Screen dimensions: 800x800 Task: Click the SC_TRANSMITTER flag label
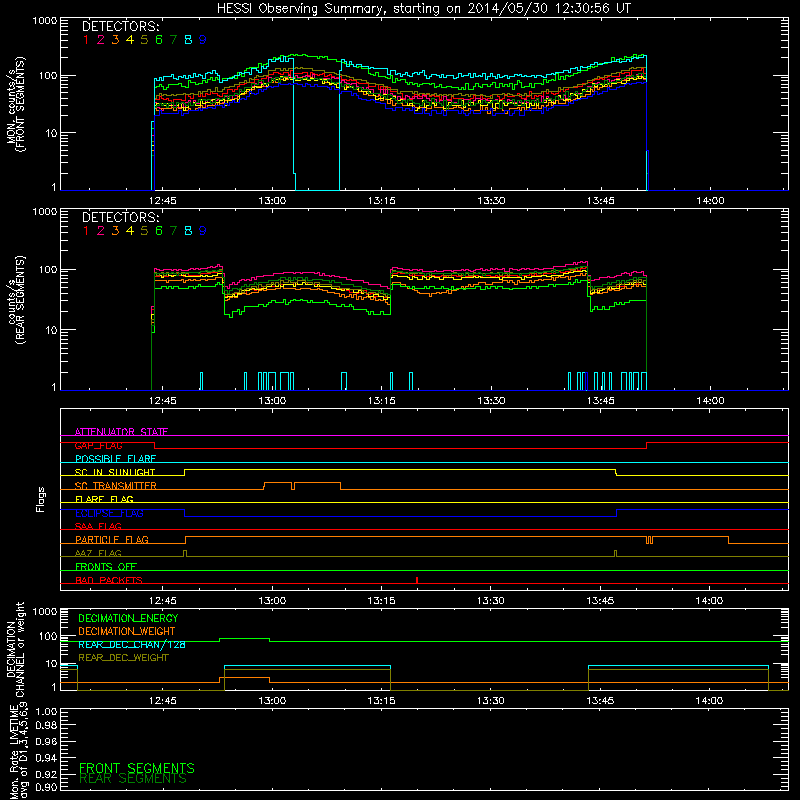tap(116, 486)
